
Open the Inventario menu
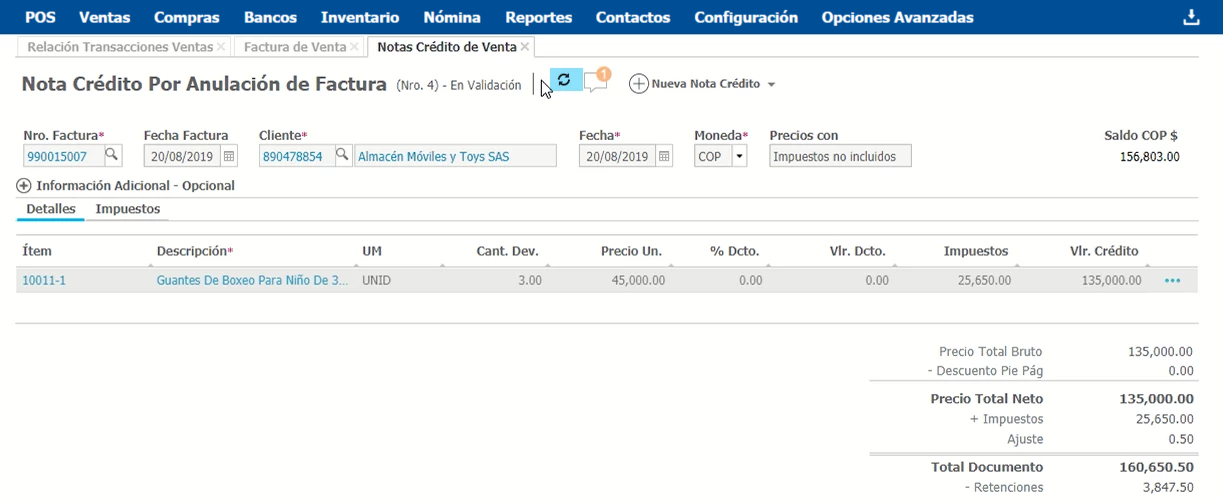pos(359,17)
